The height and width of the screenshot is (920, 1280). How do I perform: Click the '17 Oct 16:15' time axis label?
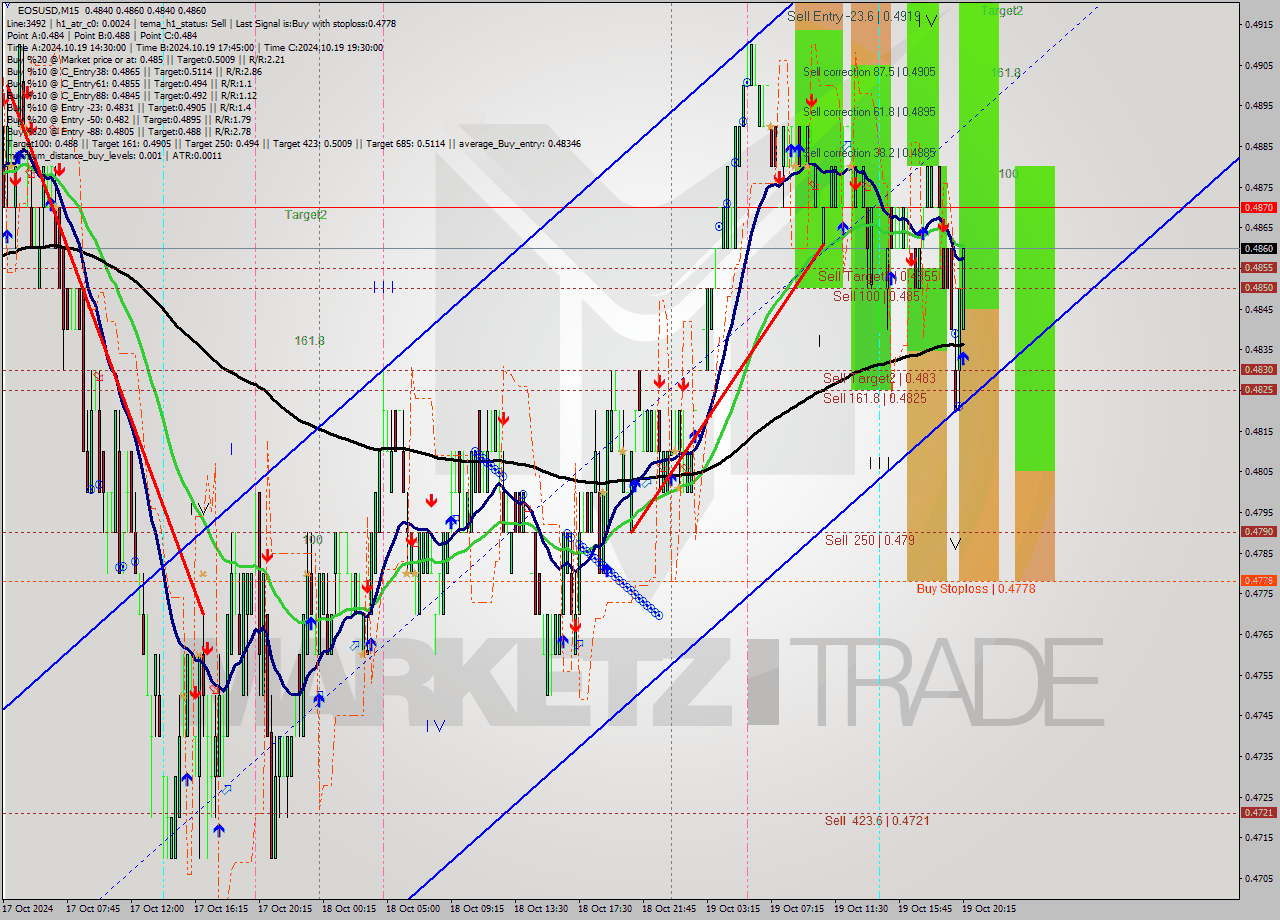(x=221, y=909)
